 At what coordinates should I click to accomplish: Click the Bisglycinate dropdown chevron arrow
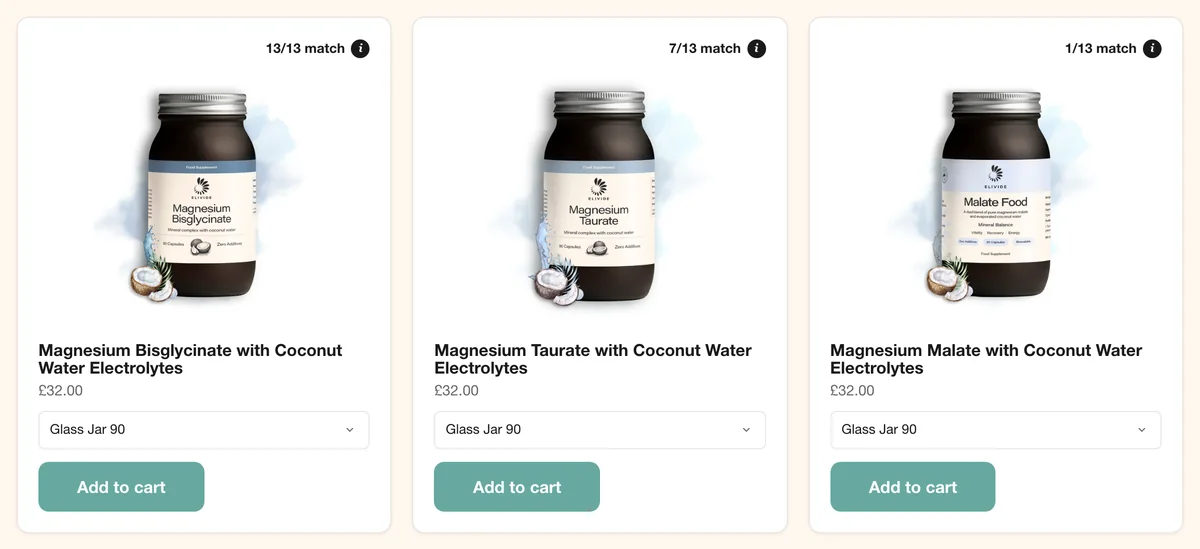point(350,430)
